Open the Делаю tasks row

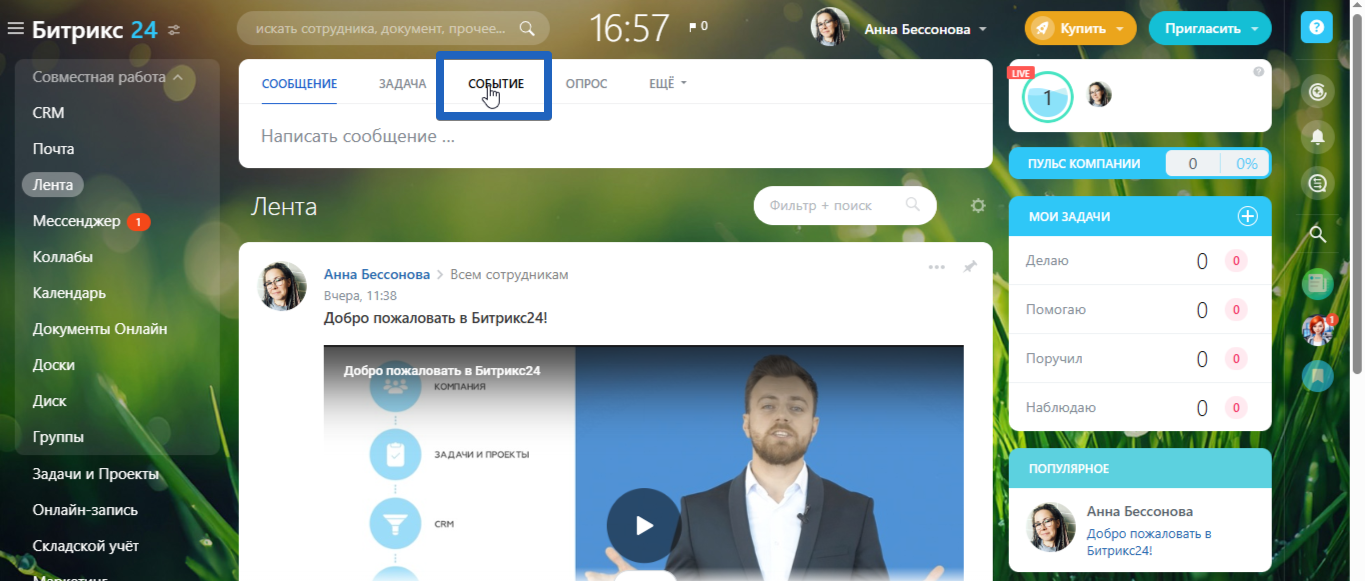(1140, 261)
